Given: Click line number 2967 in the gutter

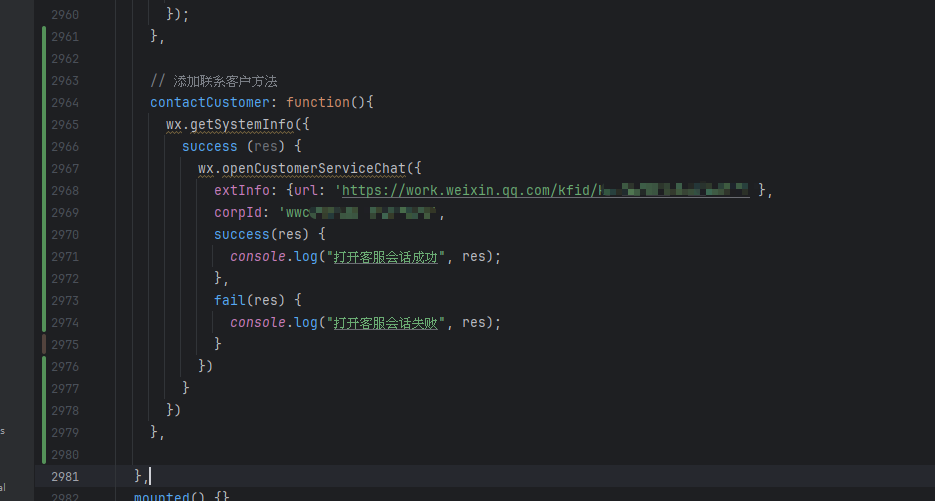Looking at the screenshot, I should (x=65, y=169).
